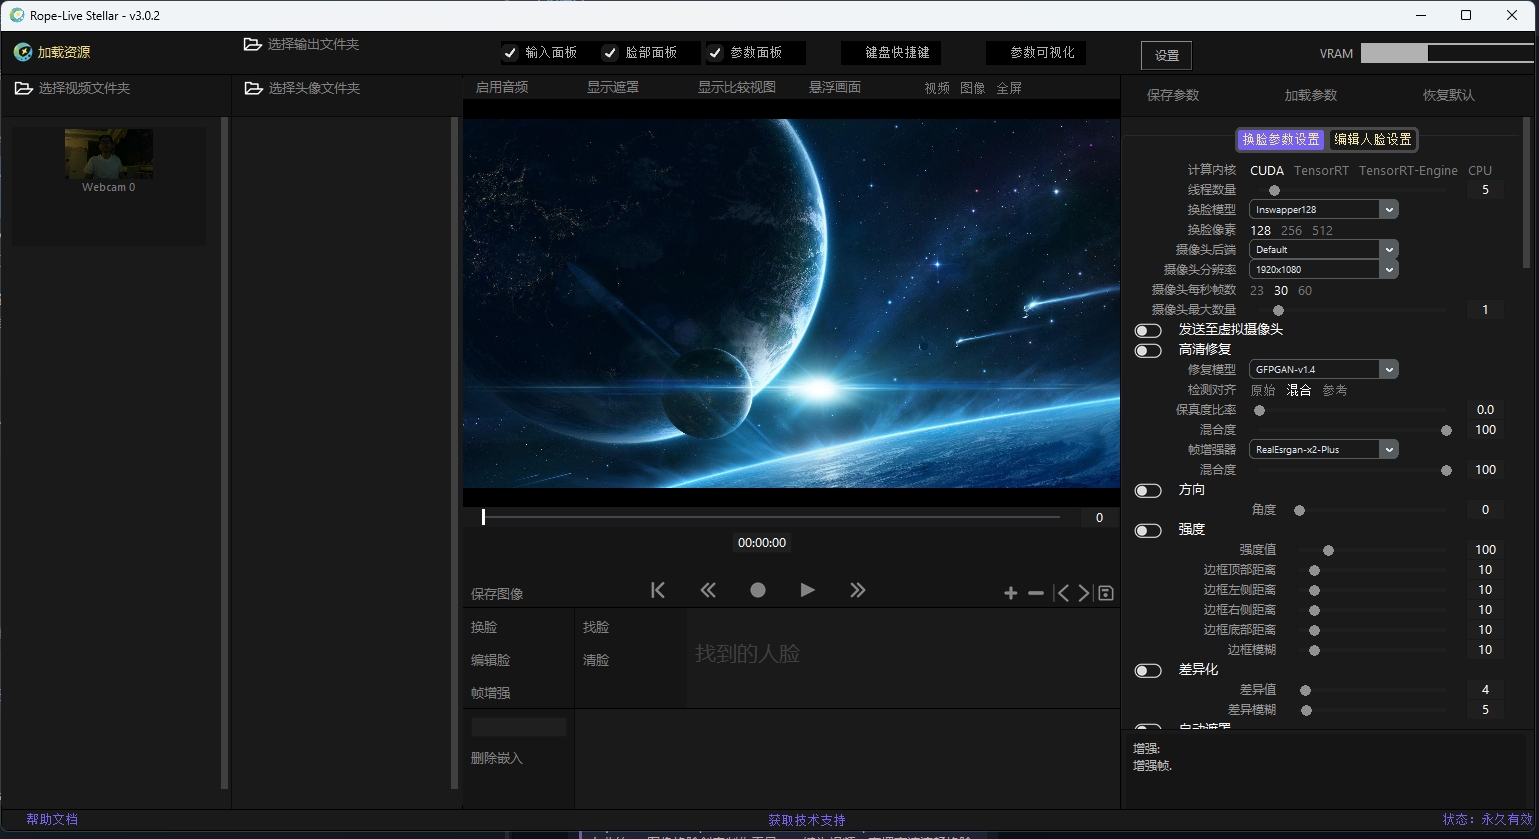Open the 换脸模型 Inswapper128 dropdown
The image size is (1539, 839).
[1323, 209]
